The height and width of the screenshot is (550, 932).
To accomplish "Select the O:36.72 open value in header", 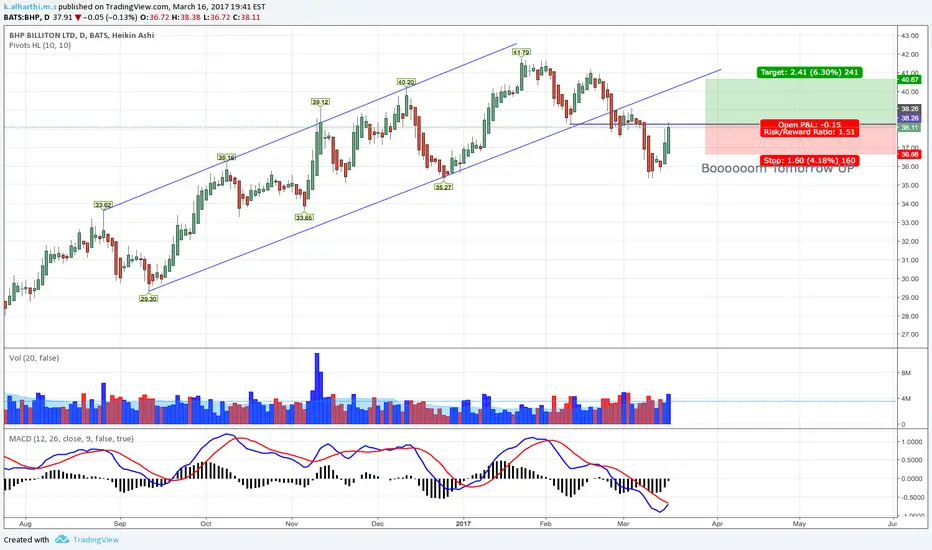I will pyautogui.click(x=155, y=17).
